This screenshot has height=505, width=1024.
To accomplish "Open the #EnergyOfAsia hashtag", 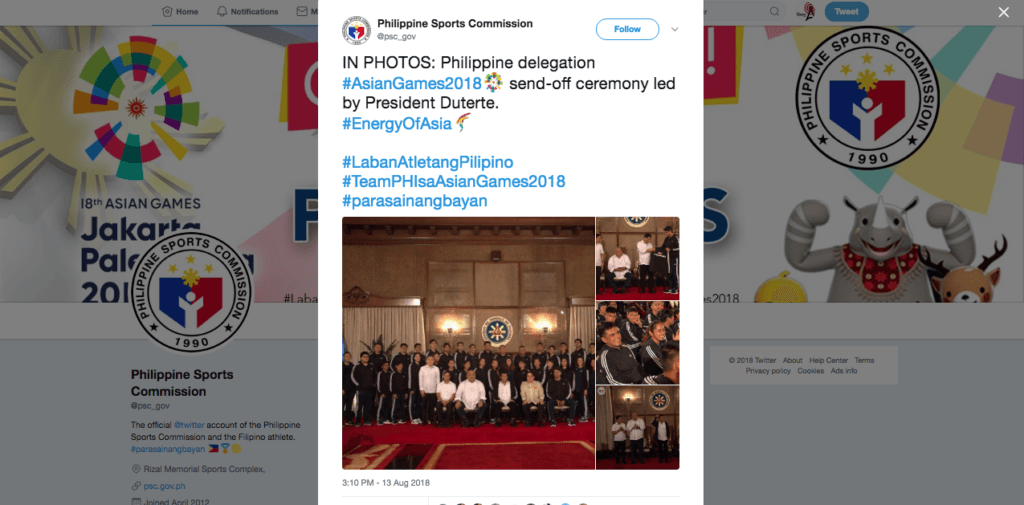I will click(397, 123).
